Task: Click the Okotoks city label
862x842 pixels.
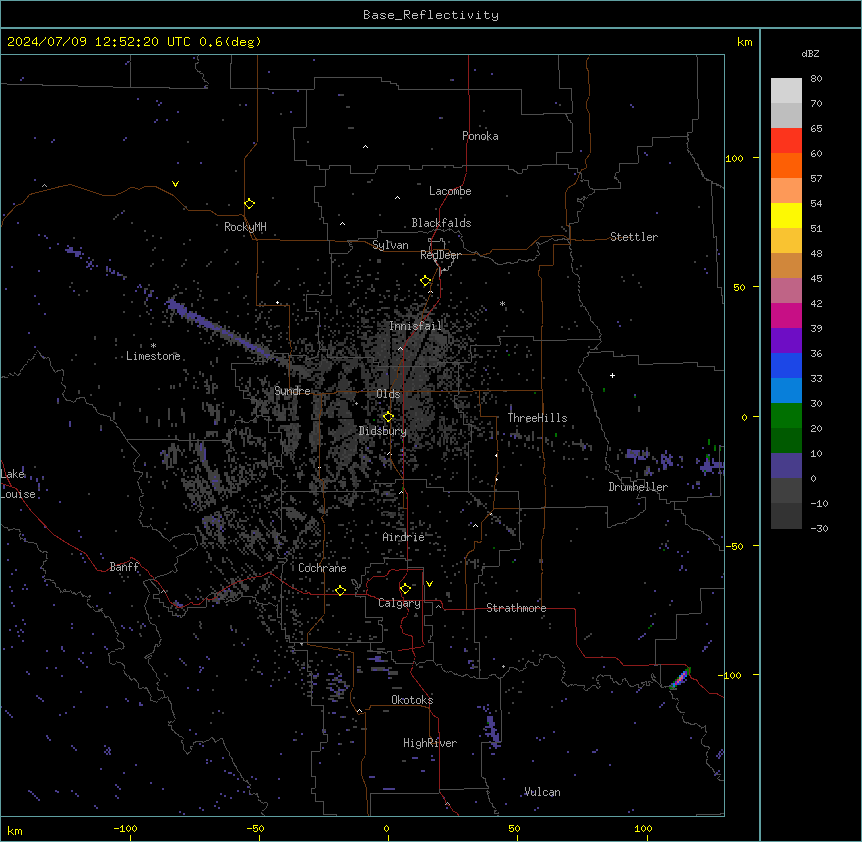Action: click(x=412, y=700)
